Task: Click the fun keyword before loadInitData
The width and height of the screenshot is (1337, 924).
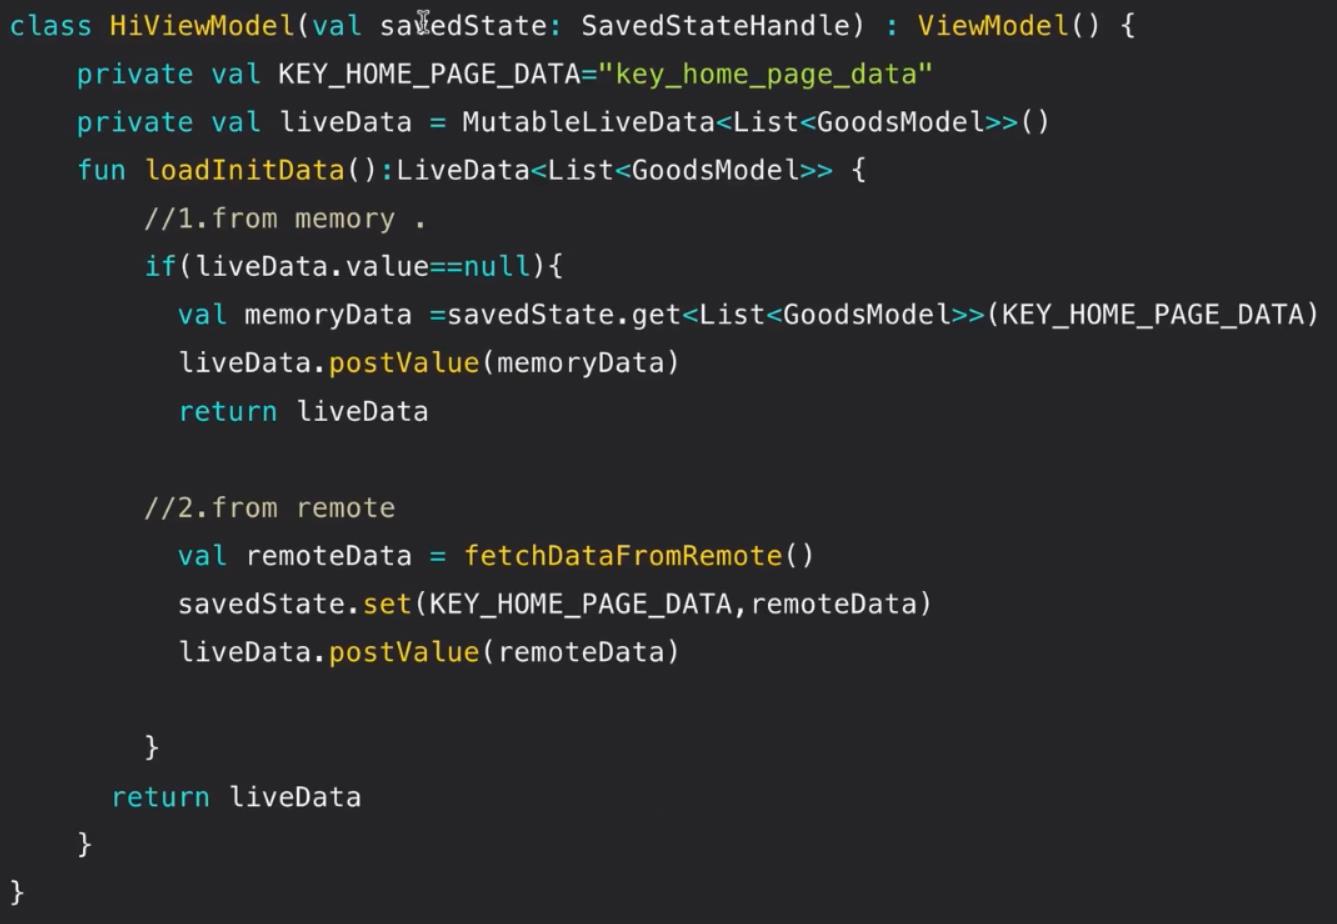Action: coord(102,170)
